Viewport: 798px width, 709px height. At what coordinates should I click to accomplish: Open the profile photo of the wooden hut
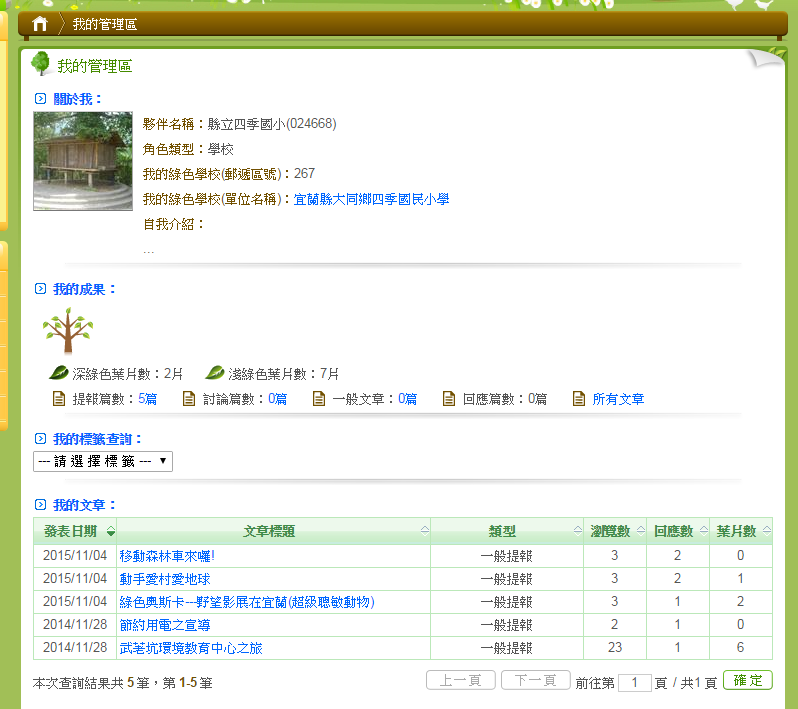(83, 161)
